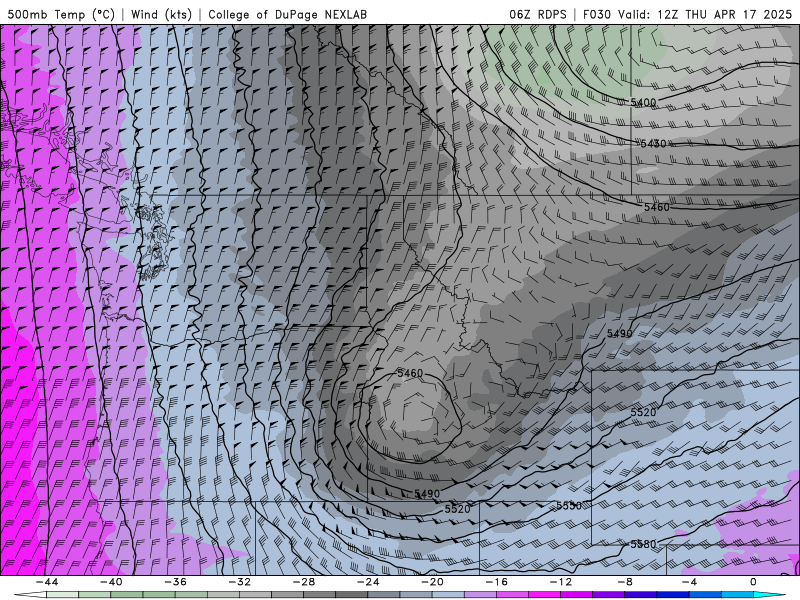Click 5490 label directly left of 5520 label

click(x=427, y=494)
